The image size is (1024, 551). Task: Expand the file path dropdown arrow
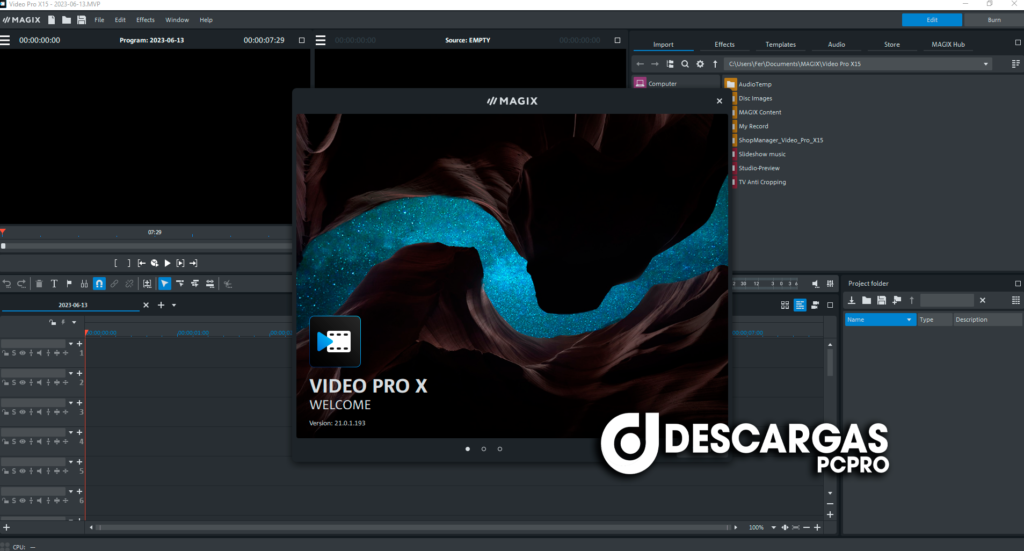[x=986, y=64]
